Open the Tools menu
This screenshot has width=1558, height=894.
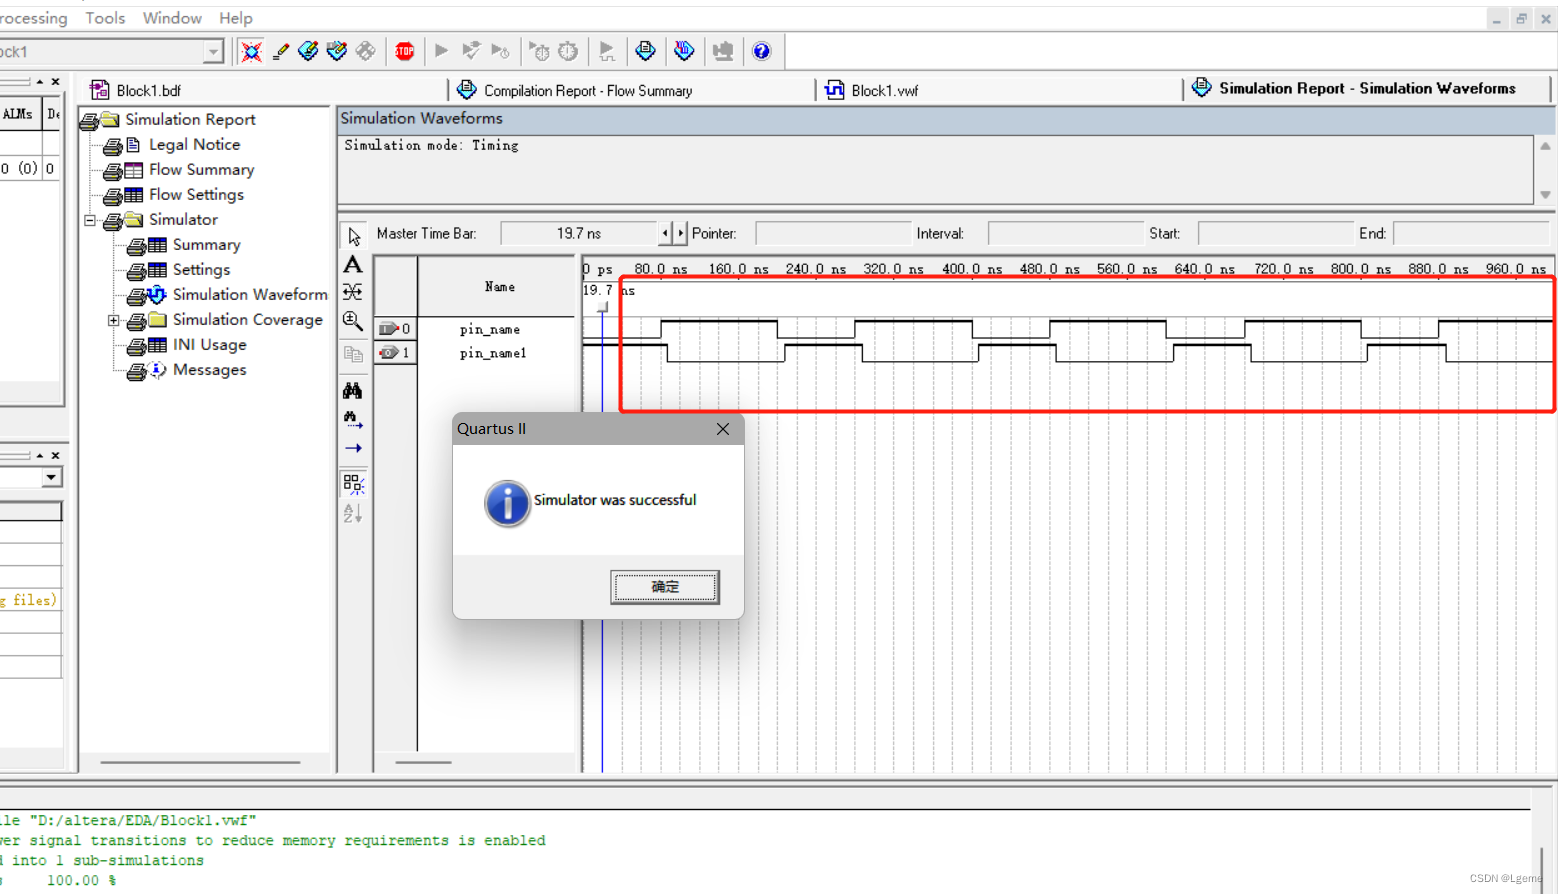104,17
